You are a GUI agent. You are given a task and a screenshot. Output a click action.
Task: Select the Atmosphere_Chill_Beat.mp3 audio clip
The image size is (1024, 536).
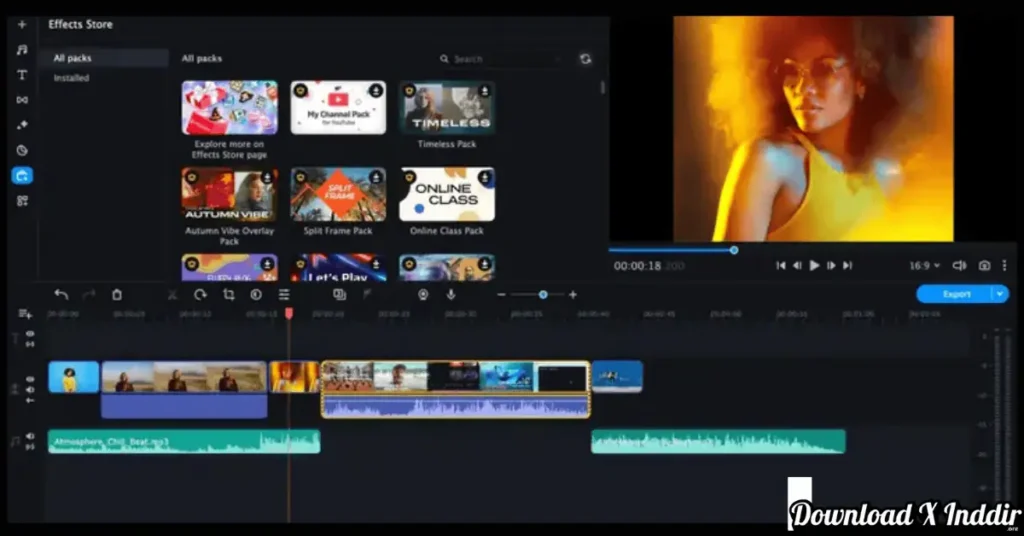click(184, 441)
